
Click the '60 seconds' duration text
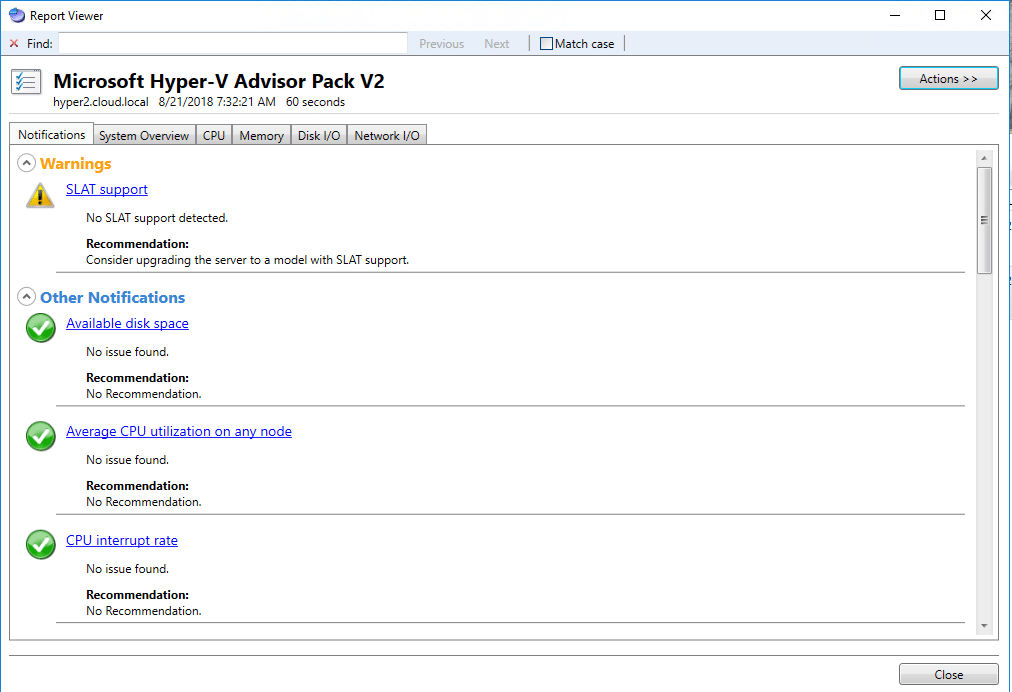pyautogui.click(x=315, y=102)
